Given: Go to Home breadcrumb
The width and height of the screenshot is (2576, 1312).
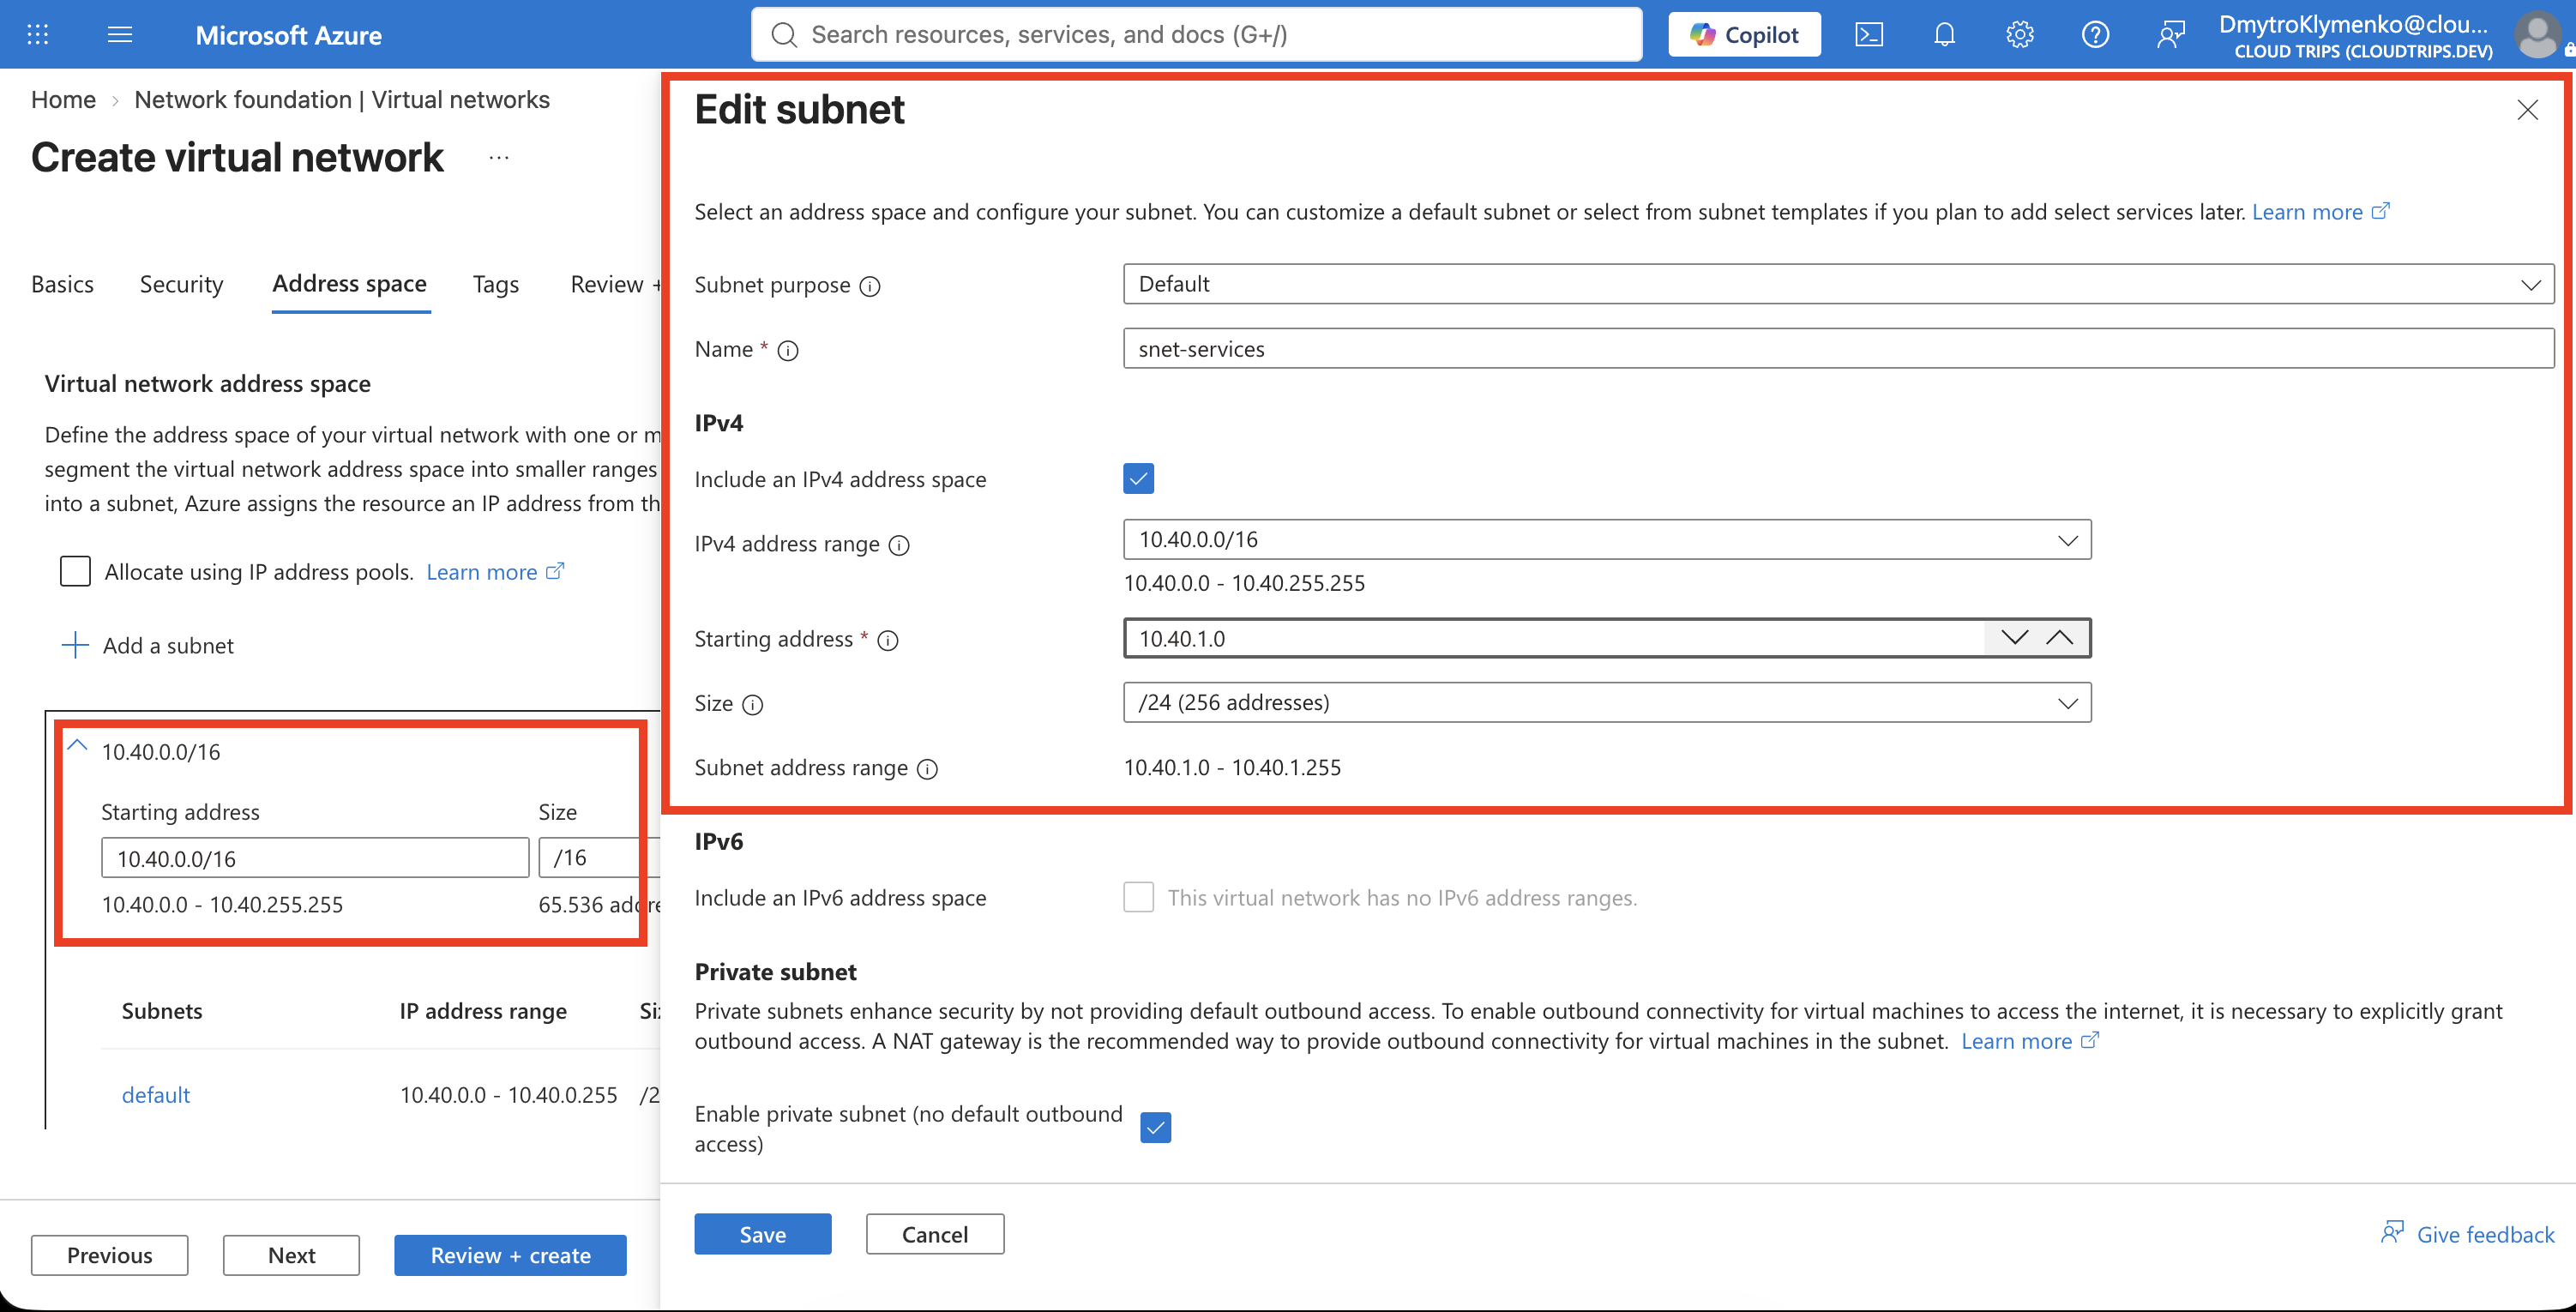Looking at the screenshot, I should (x=63, y=100).
